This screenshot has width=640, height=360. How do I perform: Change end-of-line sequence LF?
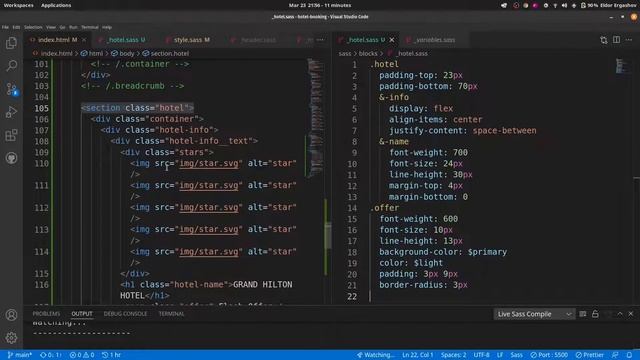coord(500,355)
